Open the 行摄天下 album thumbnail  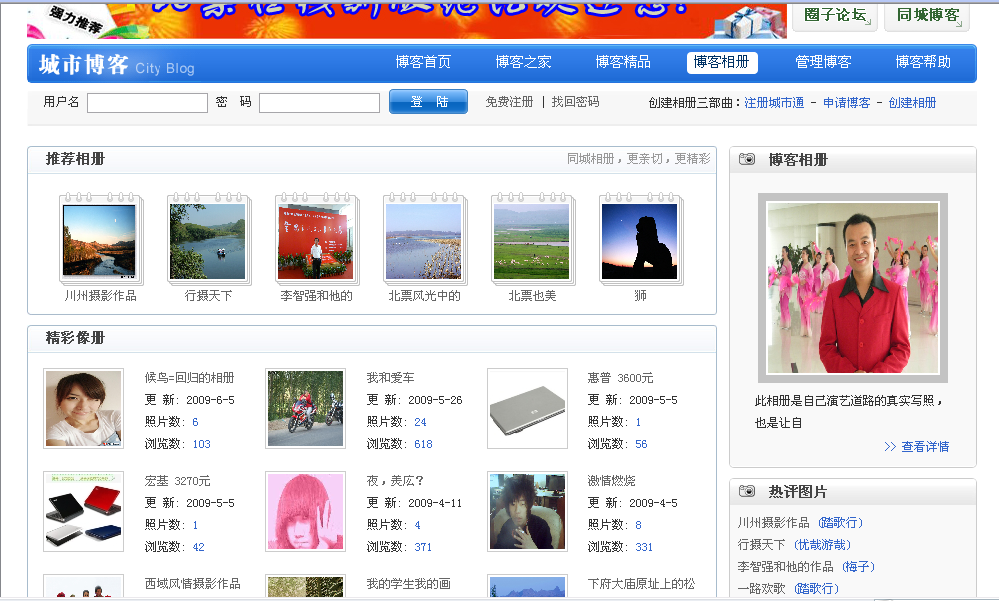pos(208,239)
